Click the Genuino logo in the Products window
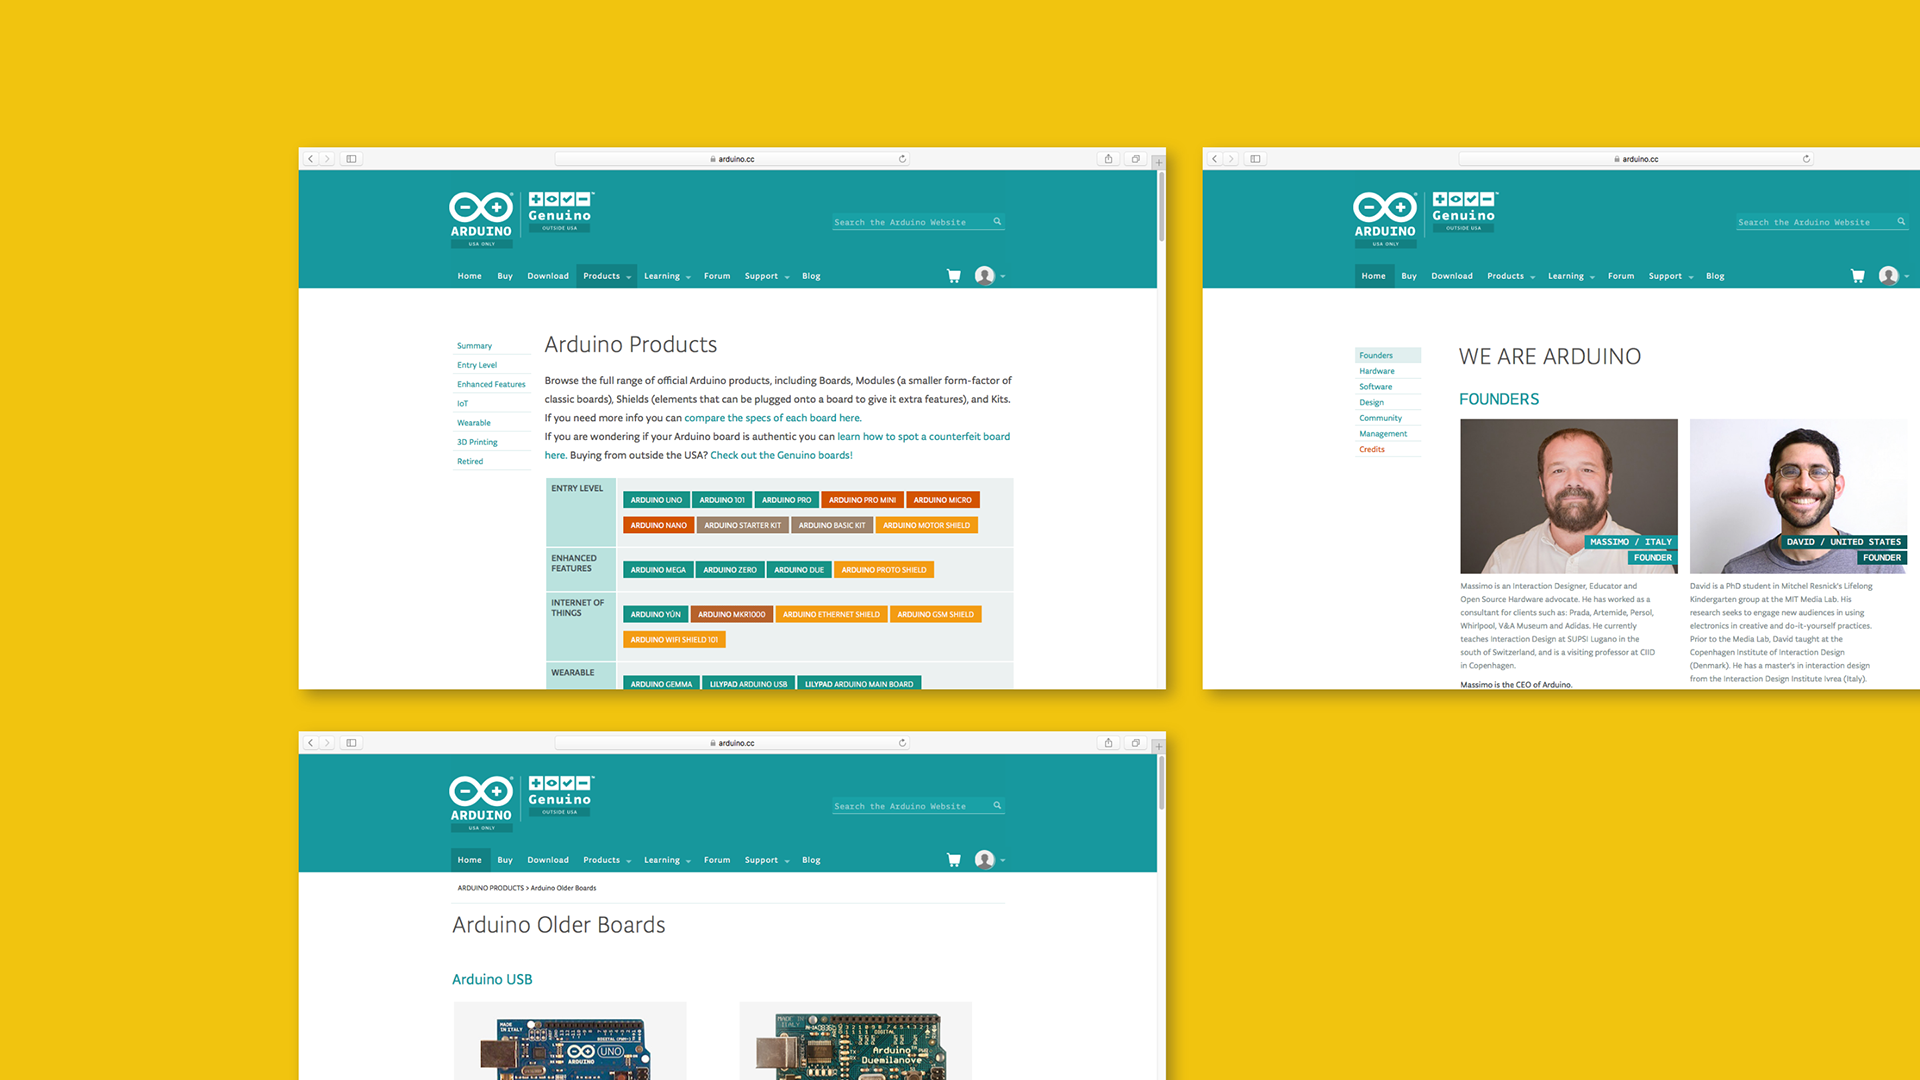 (x=560, y=211)
